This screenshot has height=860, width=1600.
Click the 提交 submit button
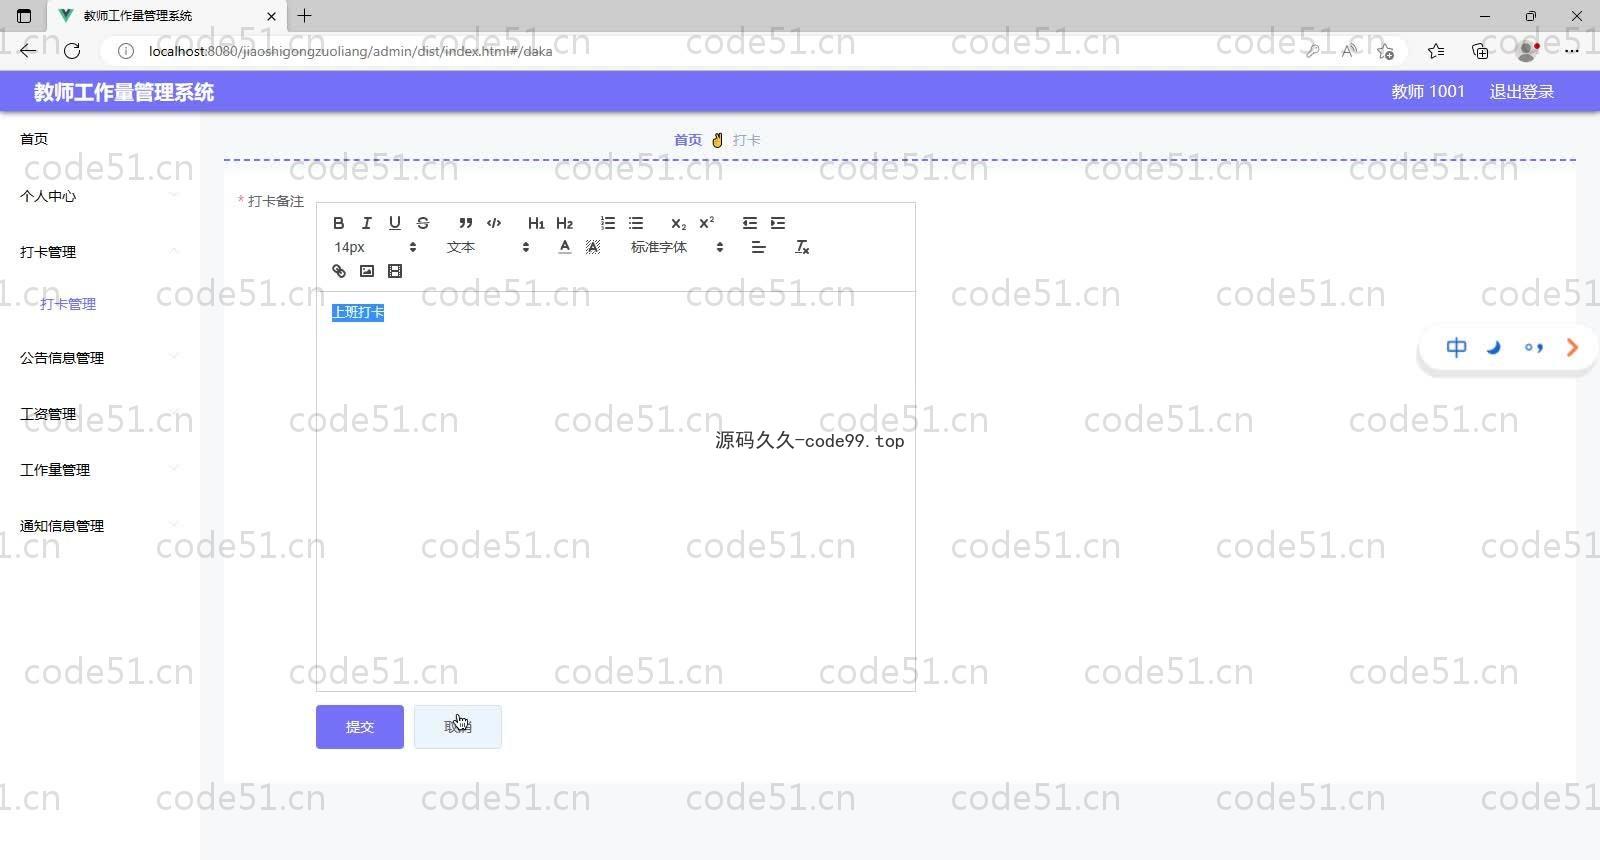tap(360, 727)
